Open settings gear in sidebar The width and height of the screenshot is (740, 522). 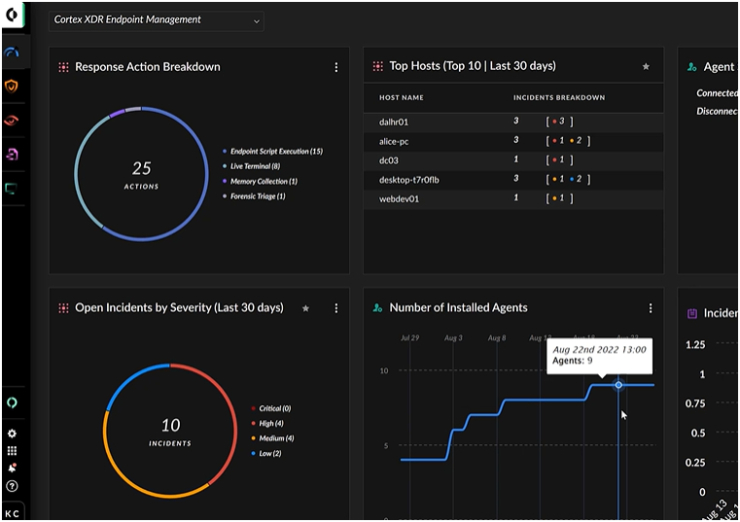(x=12, y=434)
